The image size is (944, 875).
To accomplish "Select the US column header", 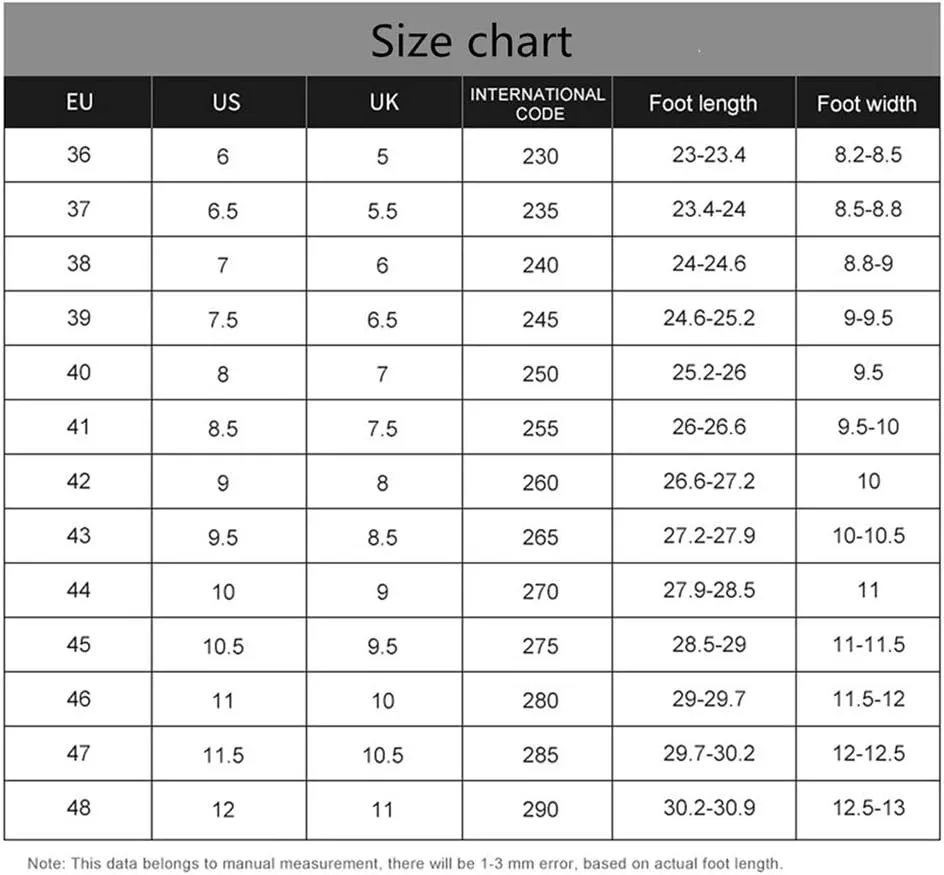I will [x=229, y=102].
